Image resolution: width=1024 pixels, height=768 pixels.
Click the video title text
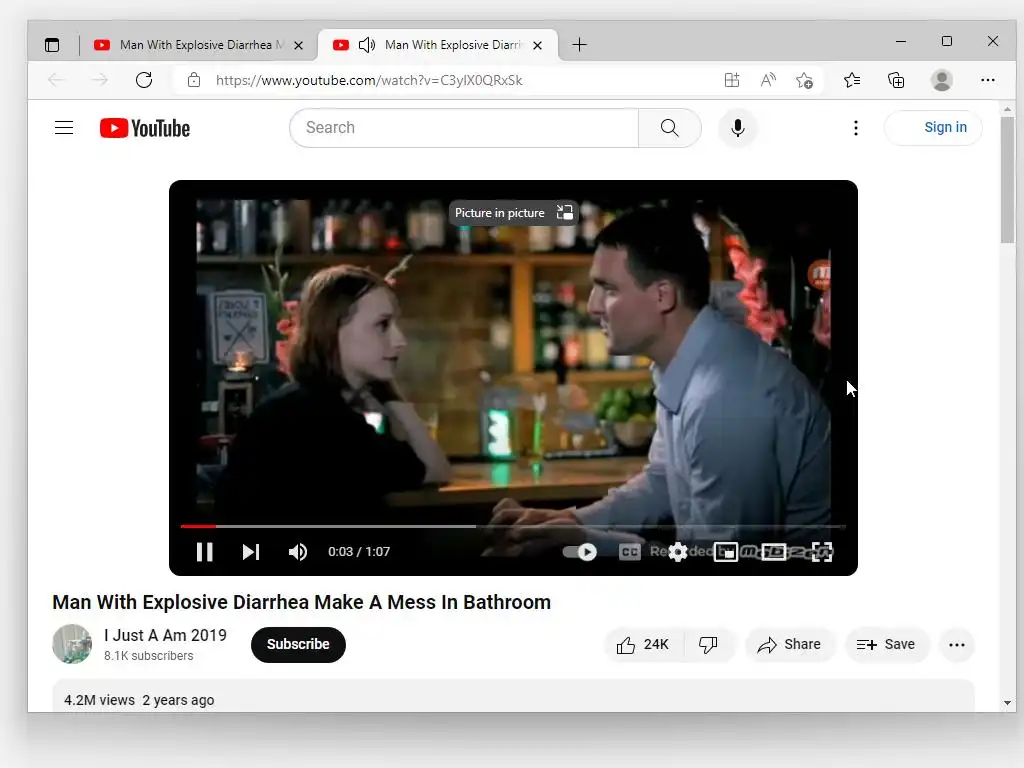click(302, 602)
